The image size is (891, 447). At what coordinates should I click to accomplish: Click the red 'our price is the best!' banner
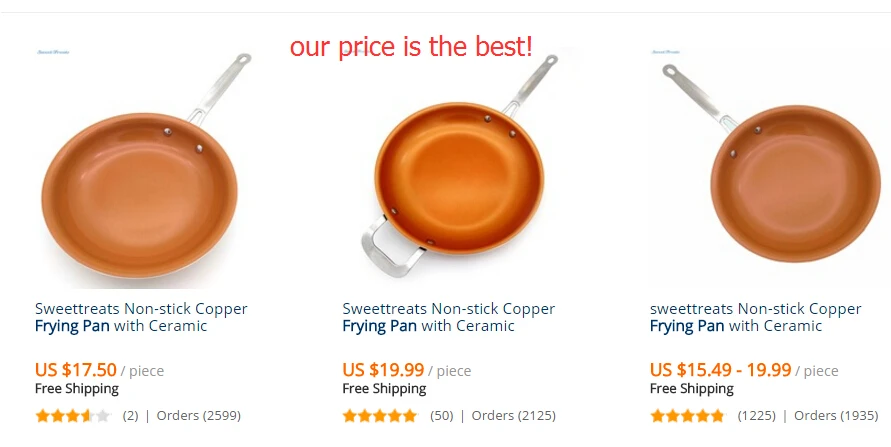(411, 46)
